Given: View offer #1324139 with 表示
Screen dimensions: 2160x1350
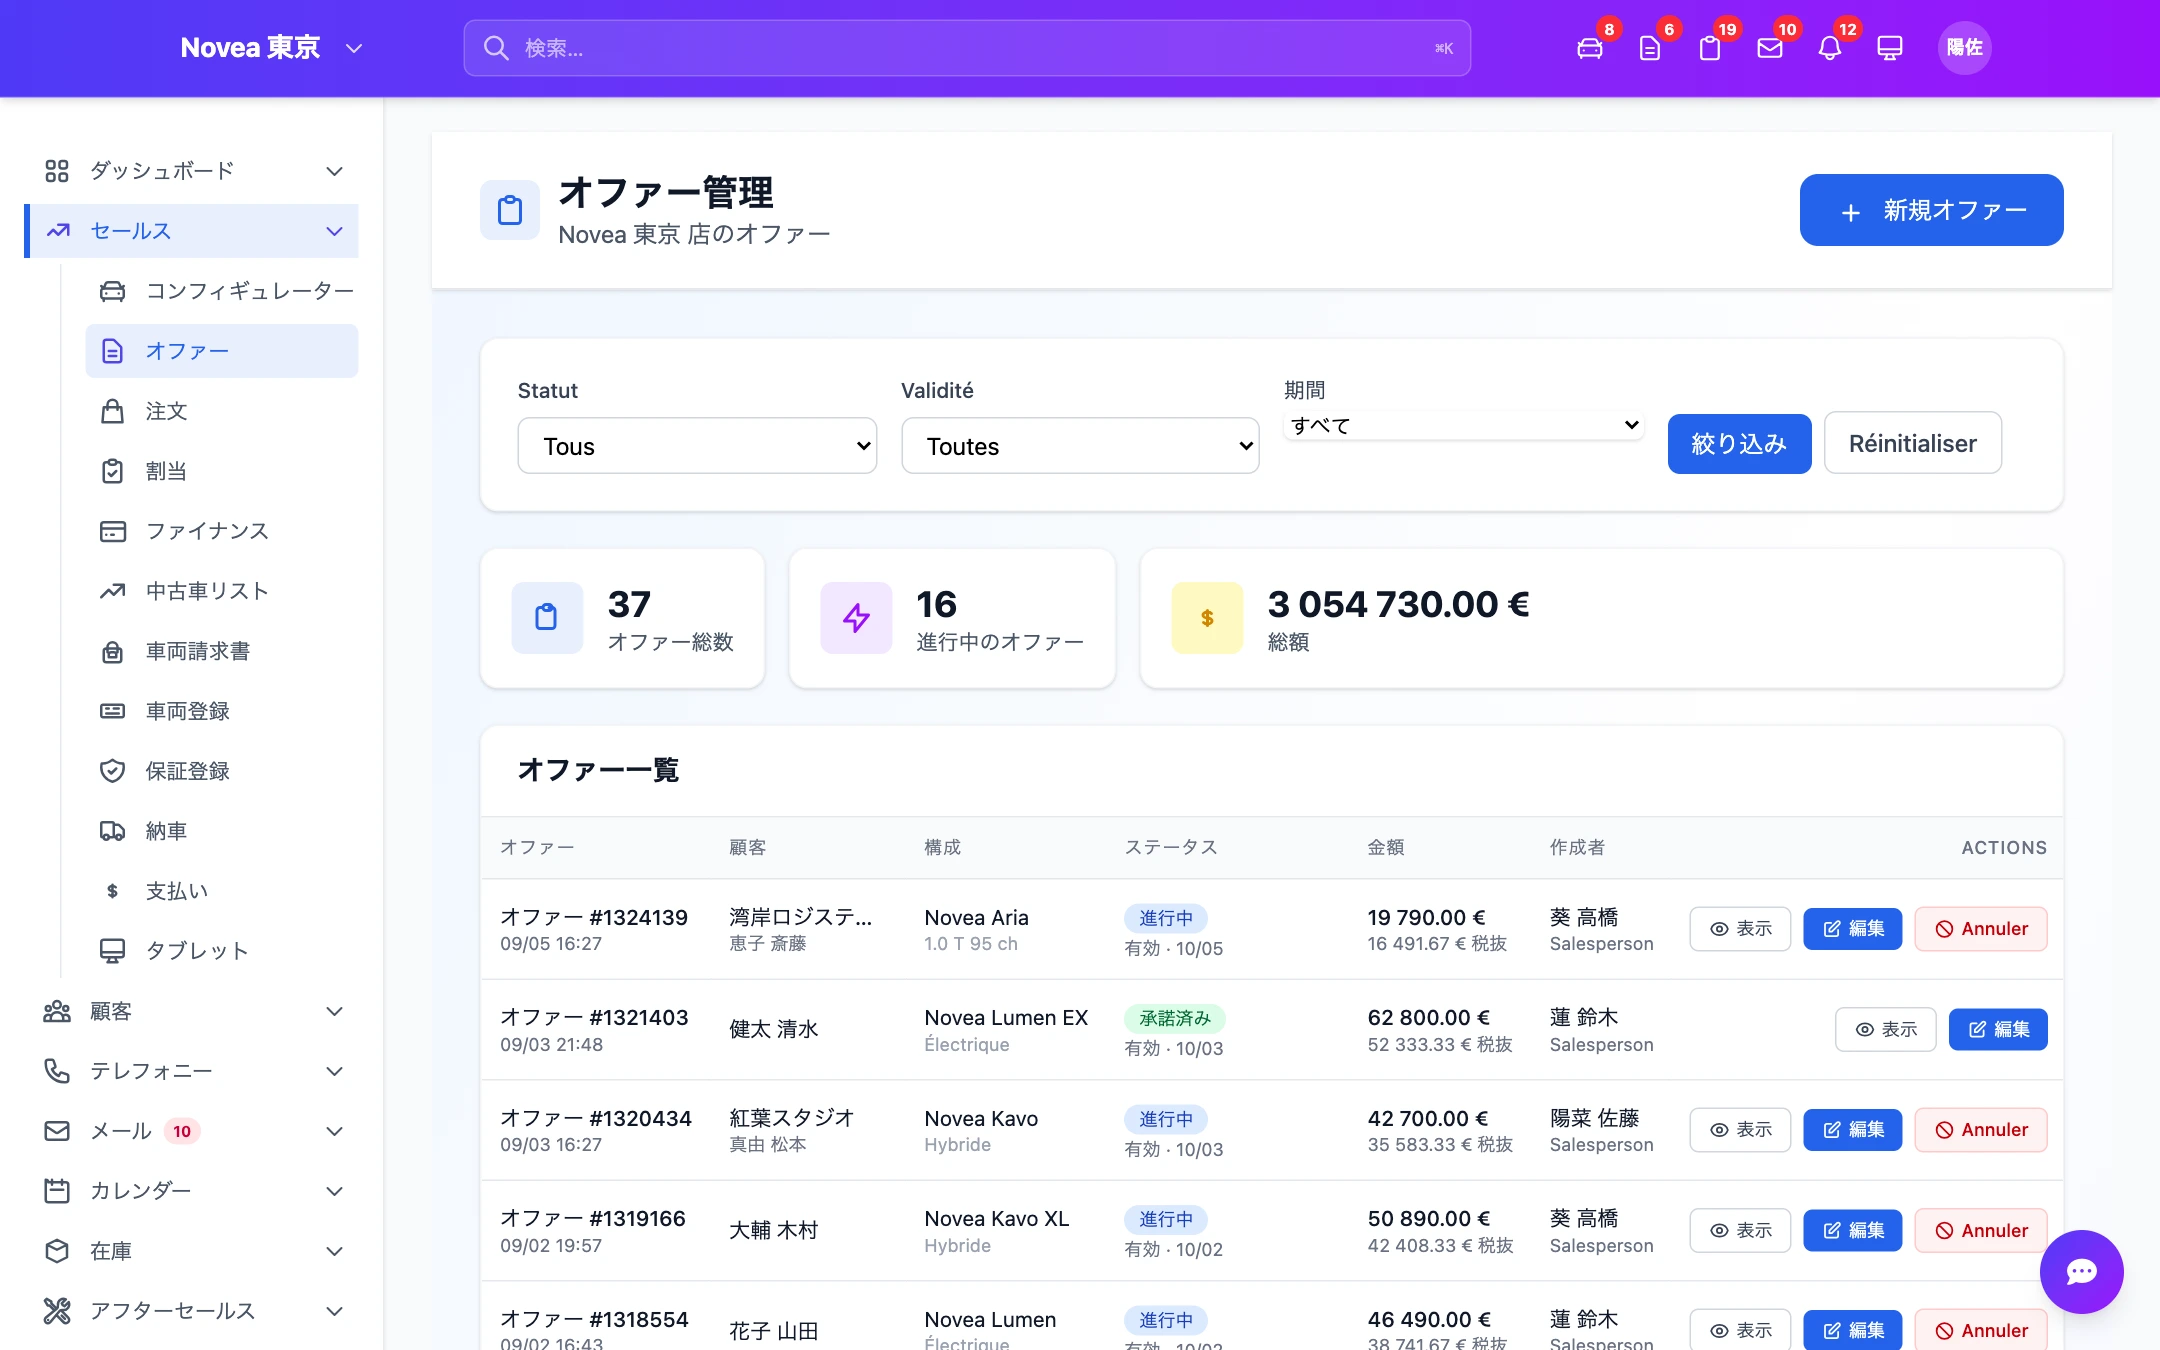Looking at the screenshot, I should coord(1740,929).
